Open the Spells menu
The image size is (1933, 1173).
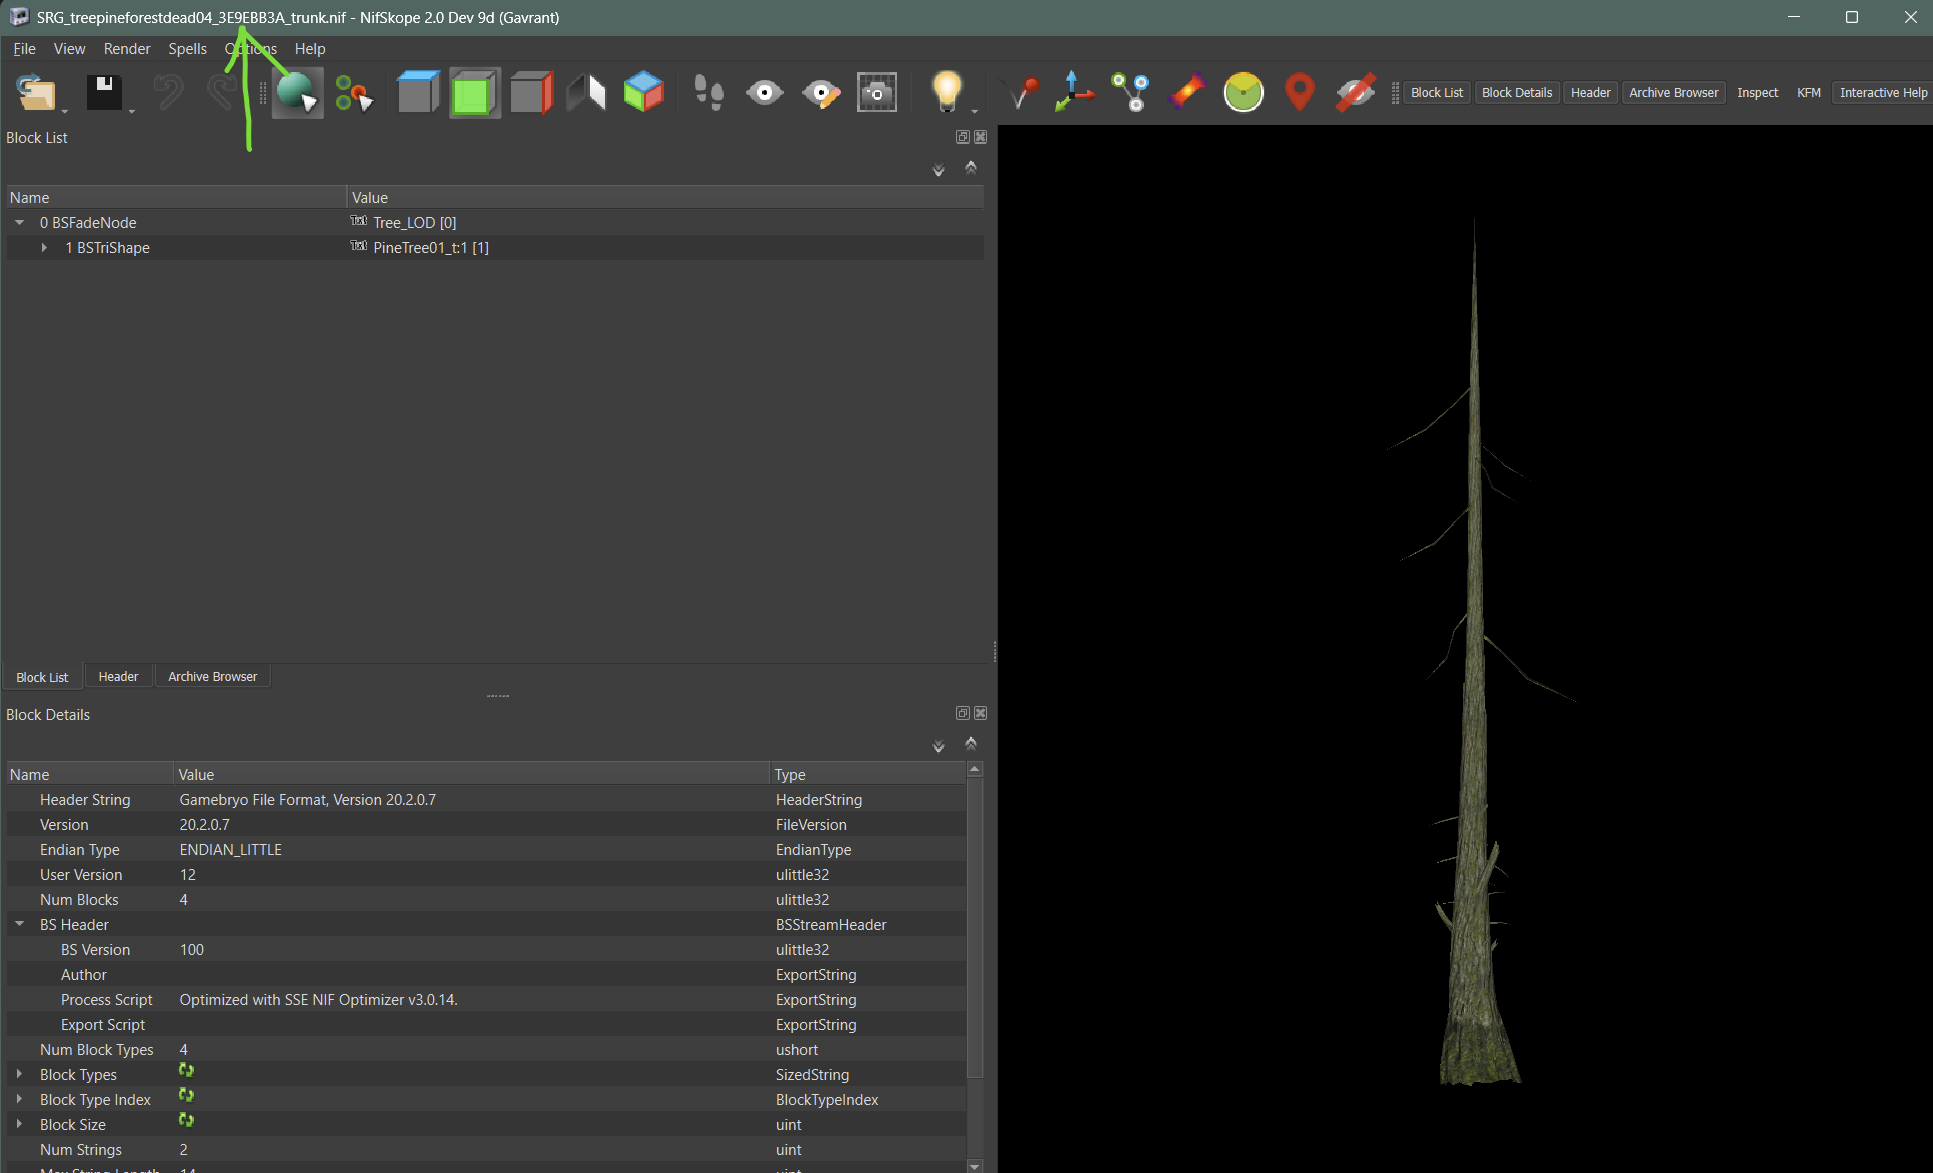pyautogui.click(x=187, y=49)
